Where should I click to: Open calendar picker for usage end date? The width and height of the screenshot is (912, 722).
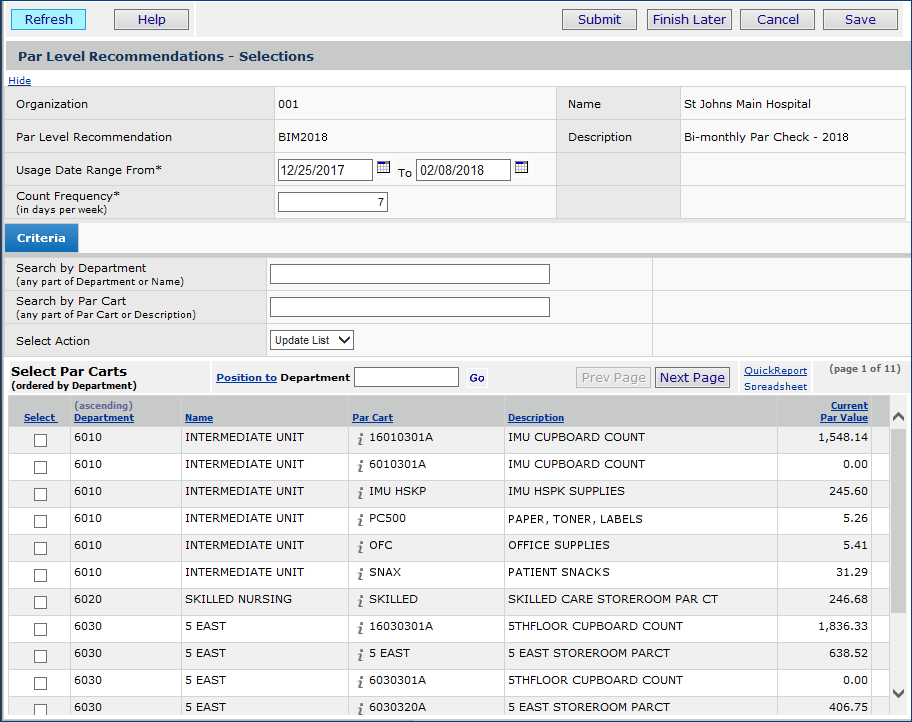click(x=521, y=168)
